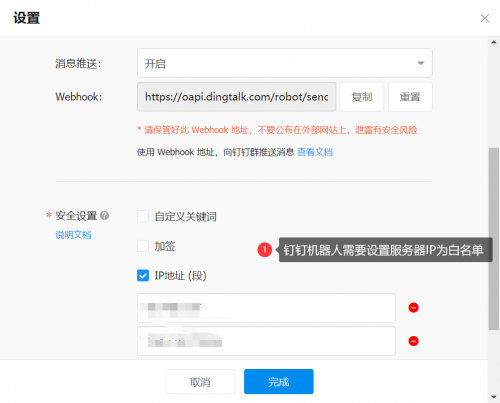The image size is (500, 403).
Task: Click the dialog vertical scrollbar thumb
Action: 494,239
